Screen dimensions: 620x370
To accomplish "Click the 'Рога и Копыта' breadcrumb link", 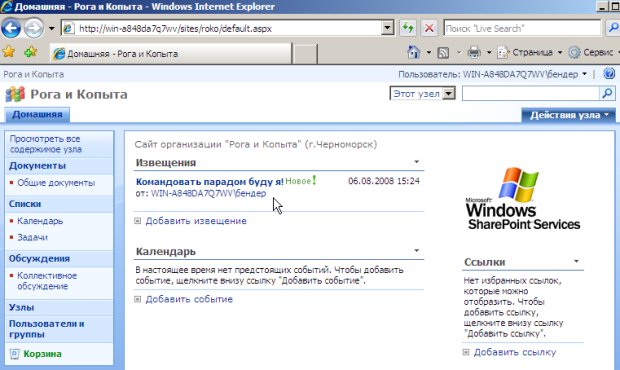I will point(34,74).
